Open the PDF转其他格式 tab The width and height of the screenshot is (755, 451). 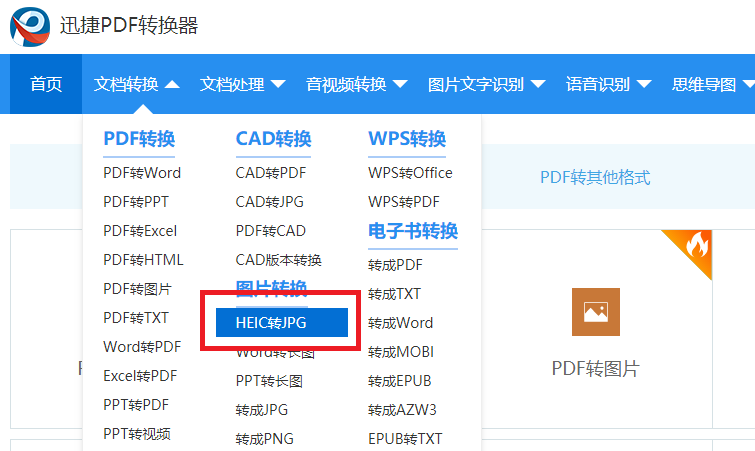[595, 178]
